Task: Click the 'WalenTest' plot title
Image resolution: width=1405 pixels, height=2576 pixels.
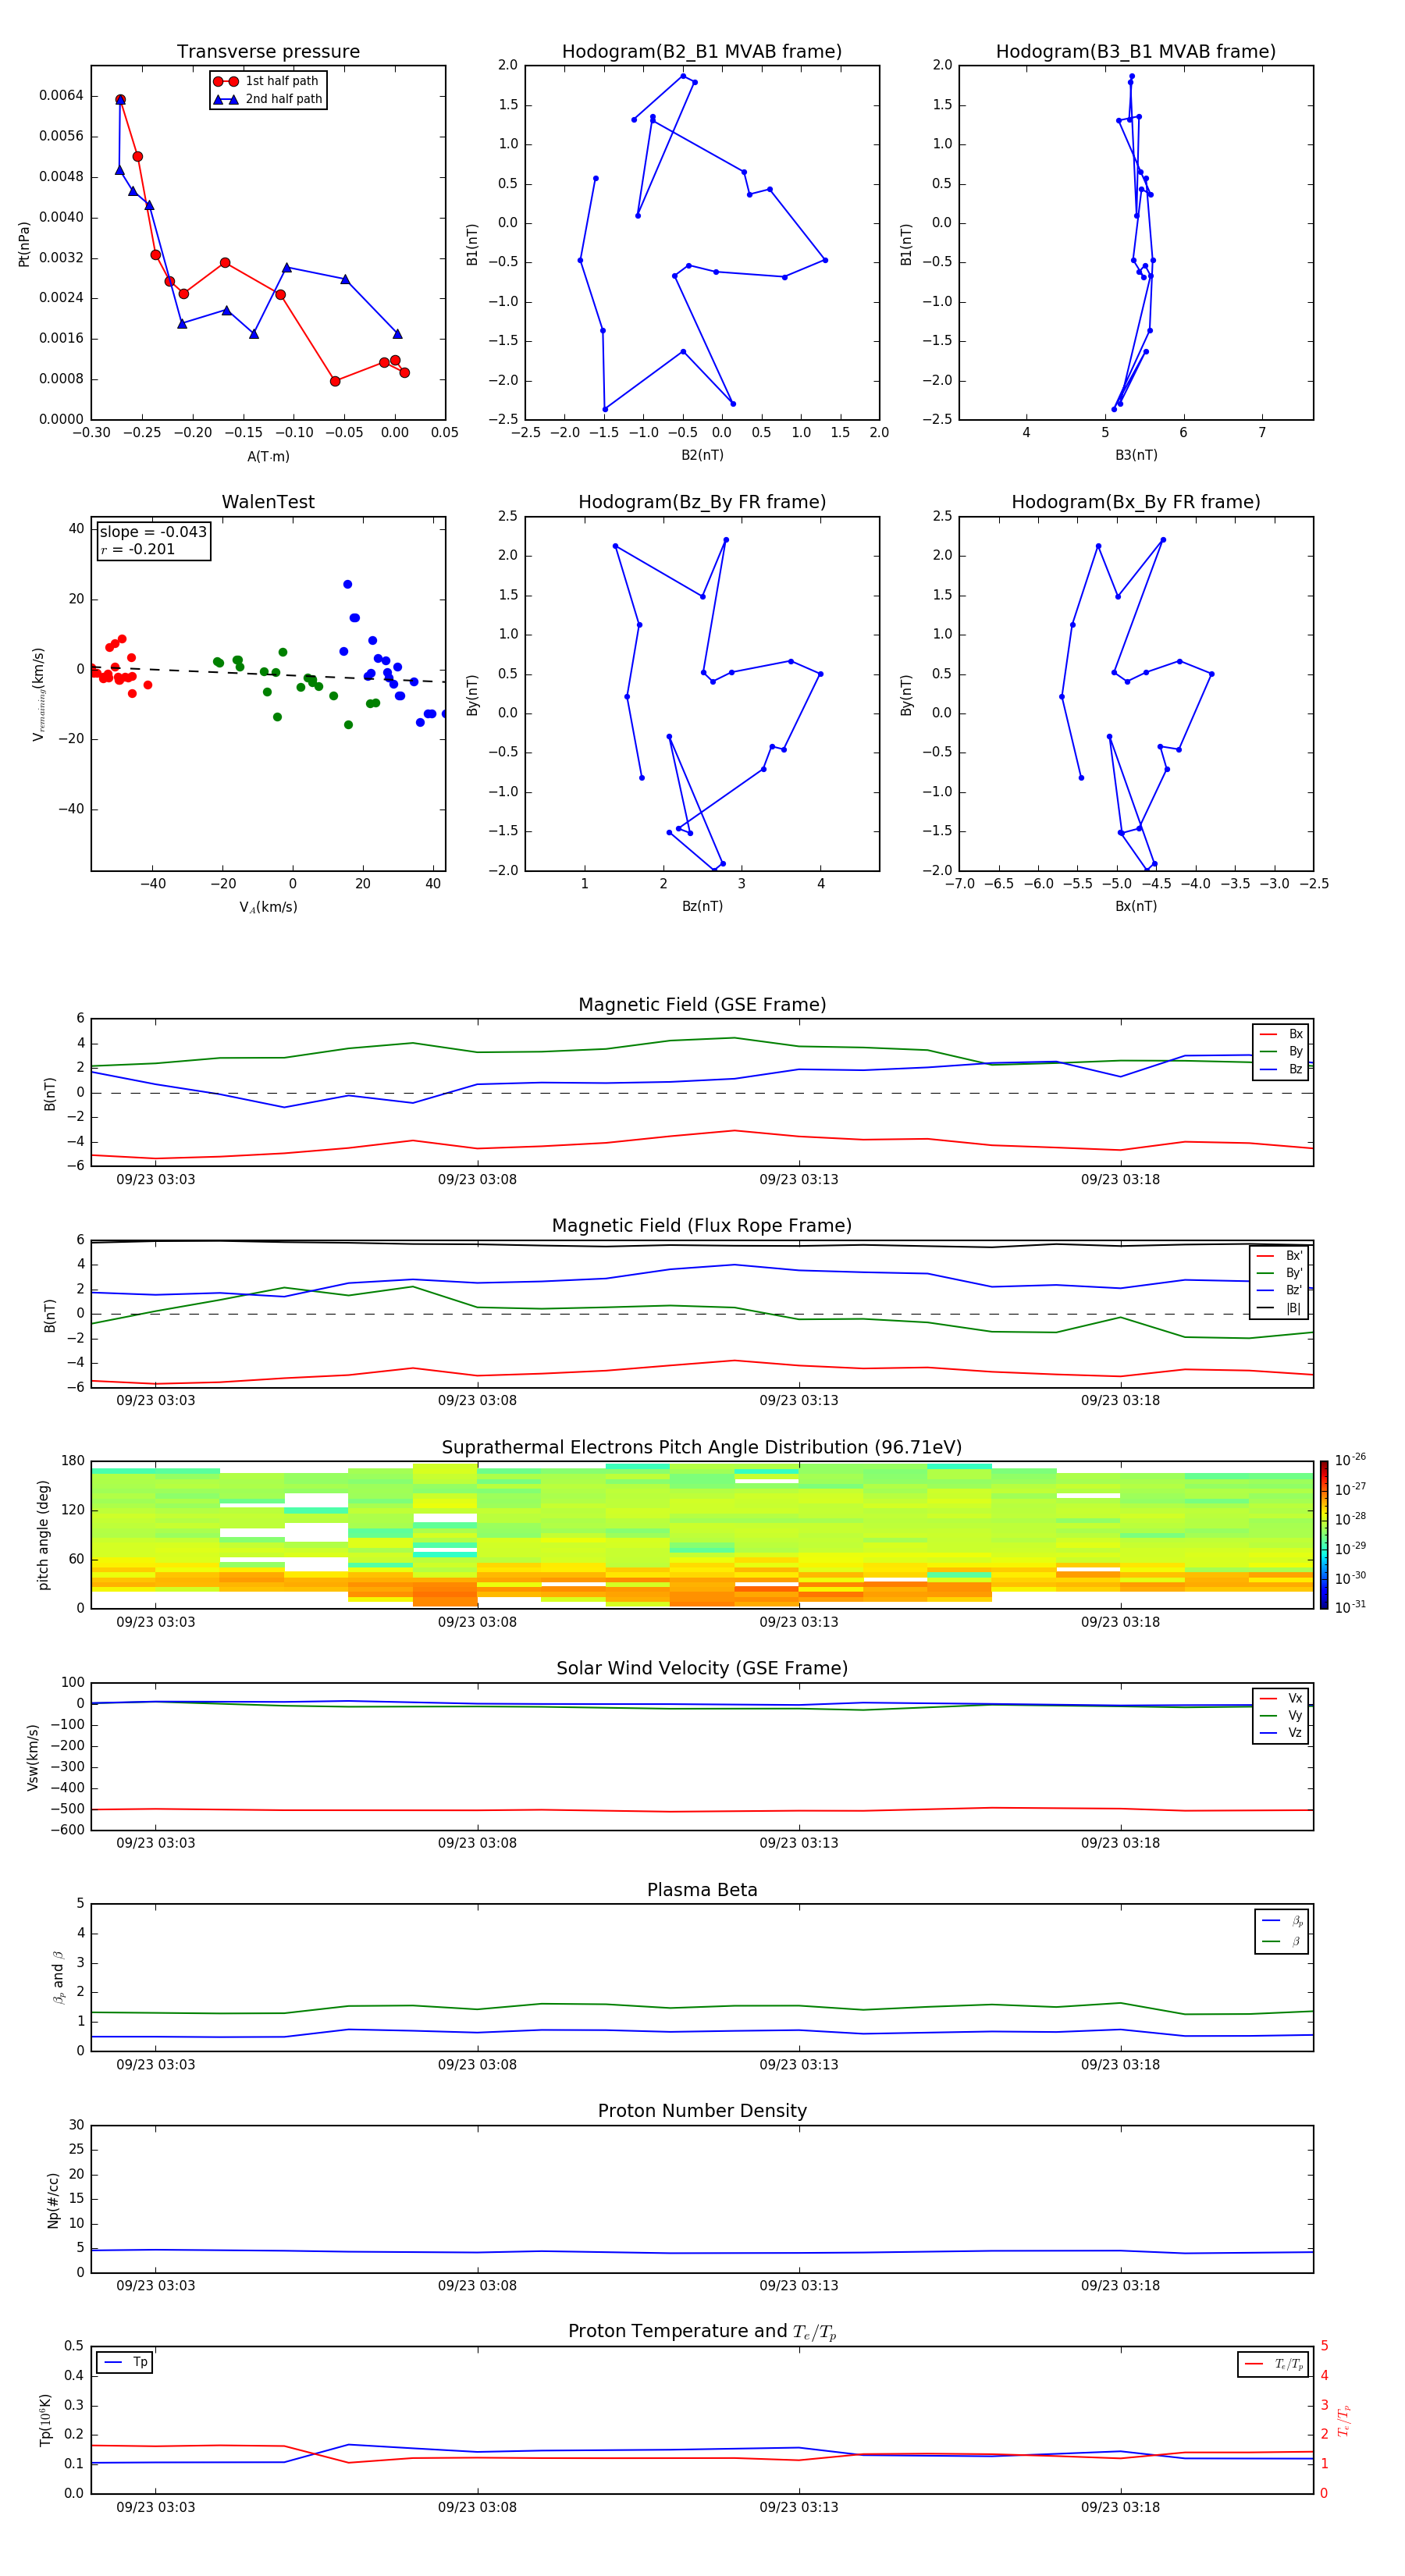Action: 268,502
